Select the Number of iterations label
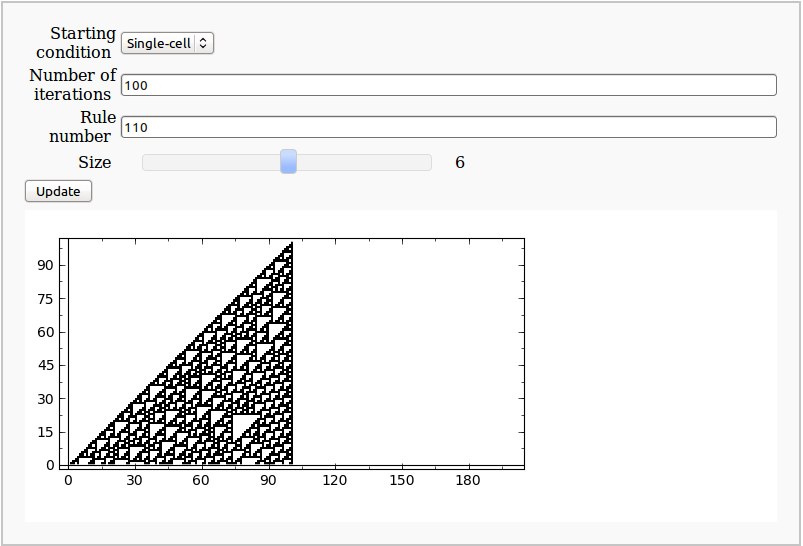Viewport: 803px width, 546px height. pos(72,85)
